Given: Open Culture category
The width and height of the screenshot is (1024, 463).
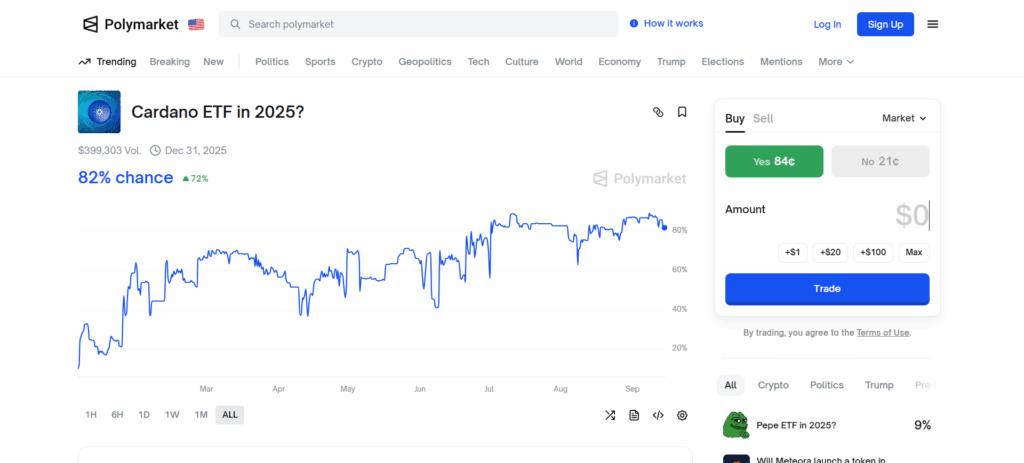Looking at the screenshot, I should coord(522,62).
